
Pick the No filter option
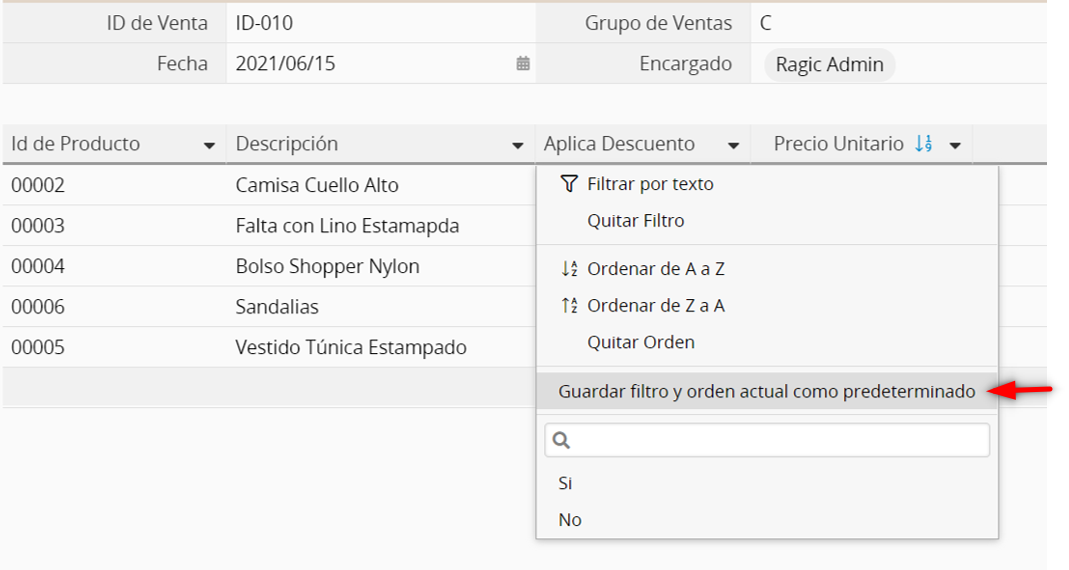click(569, 520)
